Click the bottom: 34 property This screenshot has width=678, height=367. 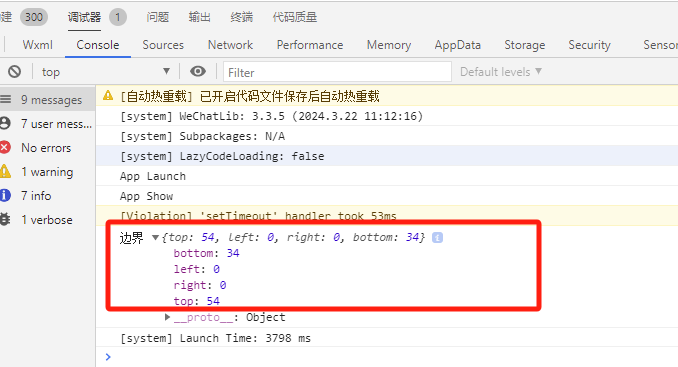(206, 253)
